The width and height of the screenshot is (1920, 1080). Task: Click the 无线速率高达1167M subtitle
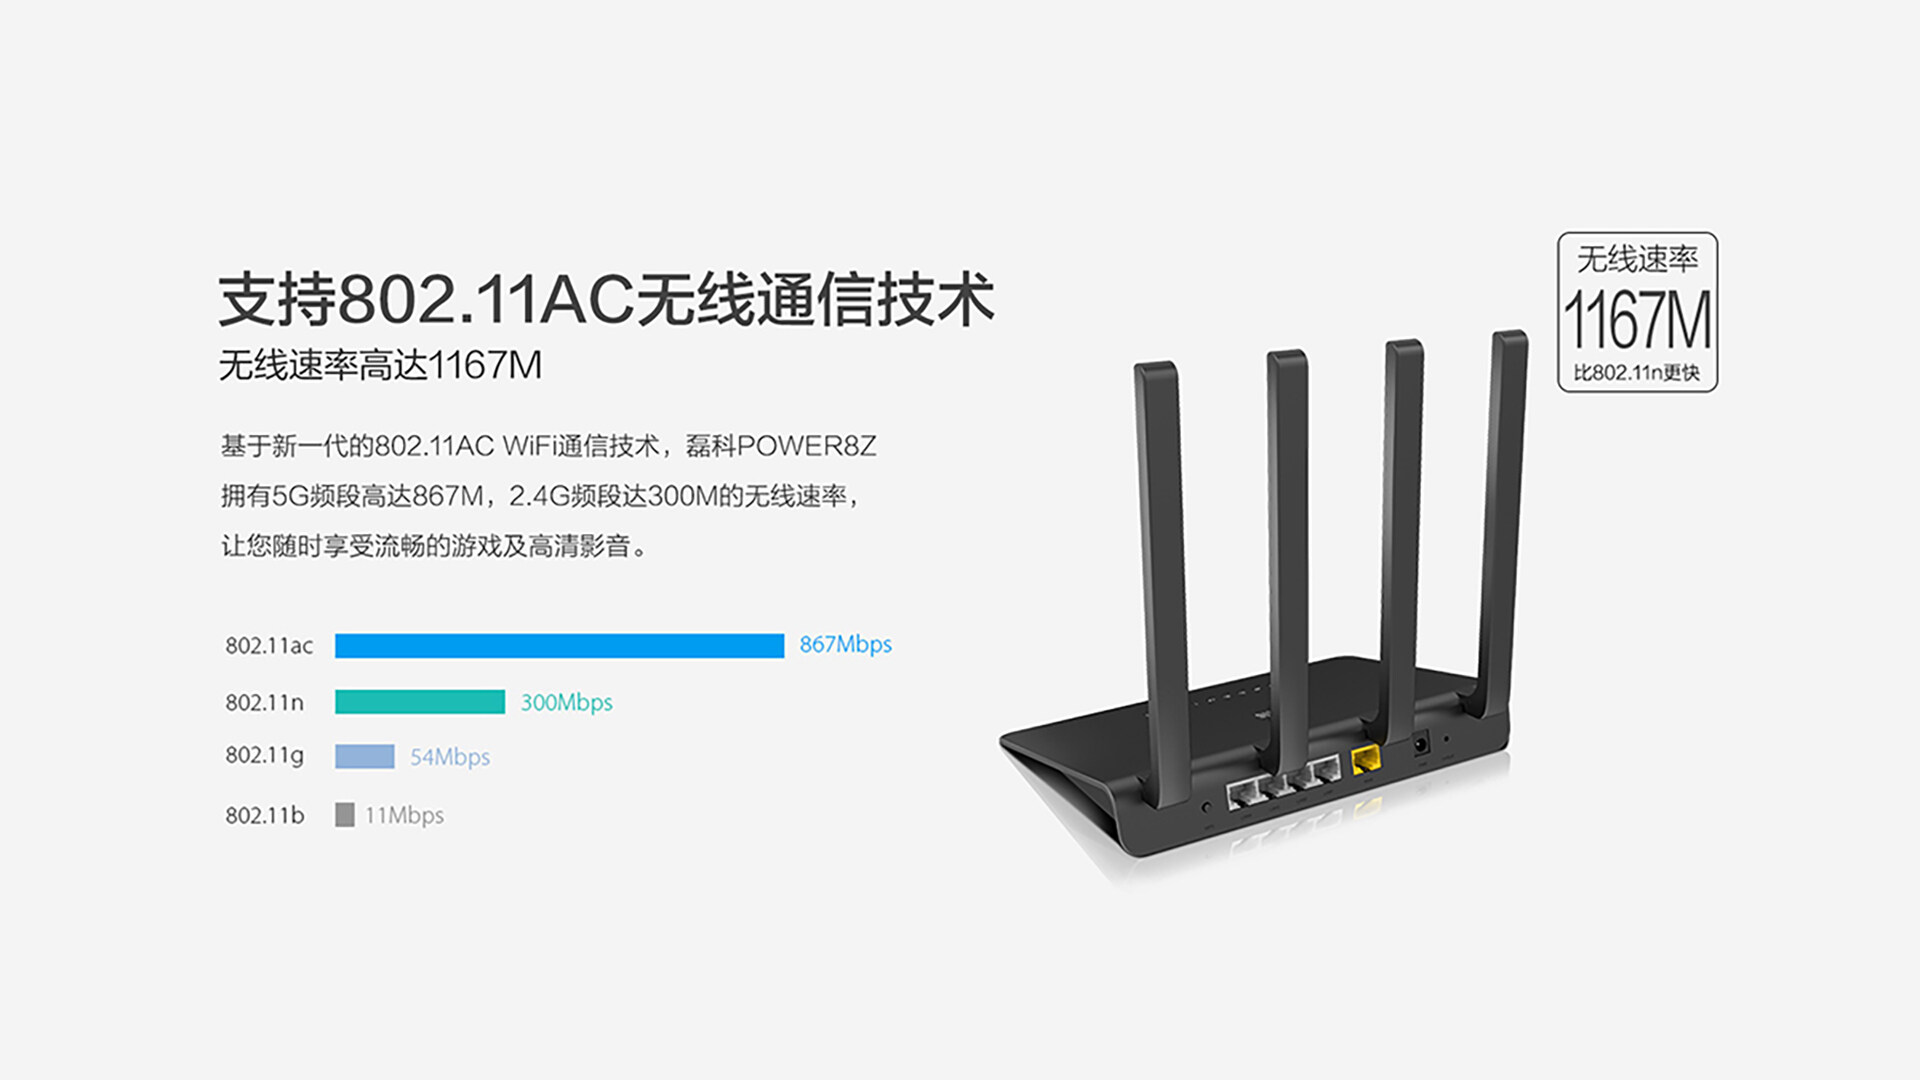click(x=380, y=365)
